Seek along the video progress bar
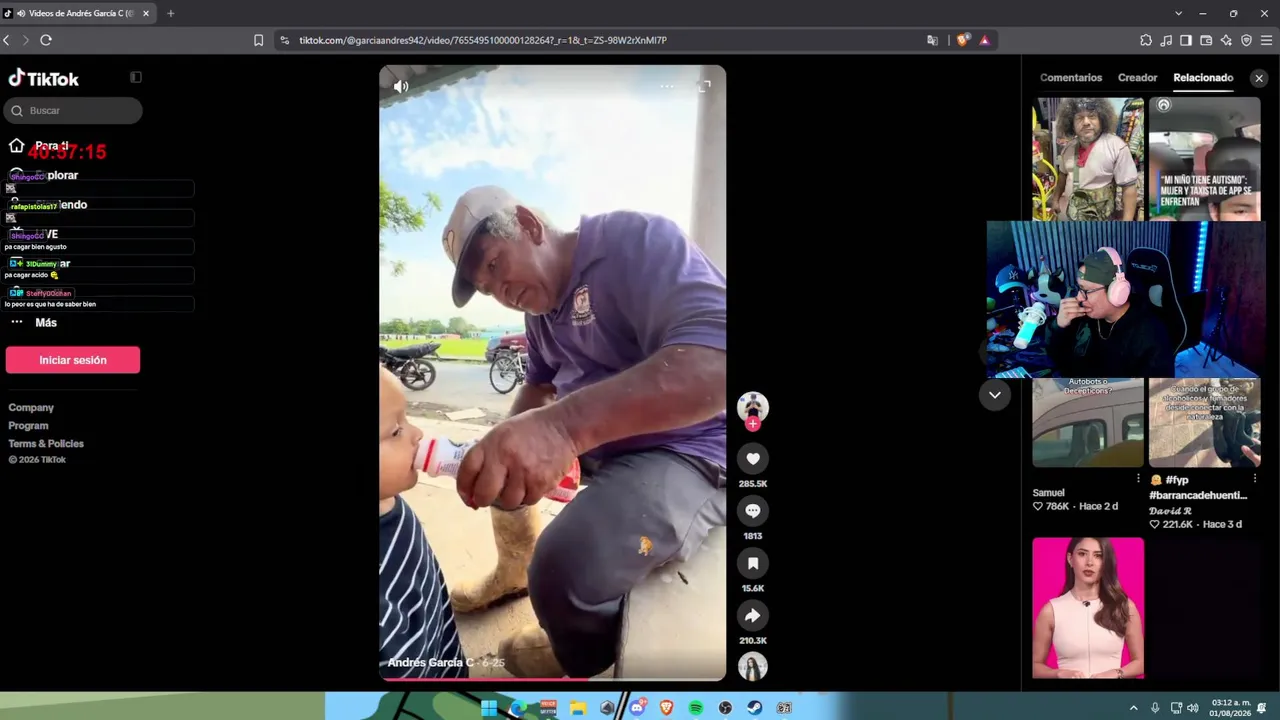Screen dimensions: 1280x720 click(552, 679)
